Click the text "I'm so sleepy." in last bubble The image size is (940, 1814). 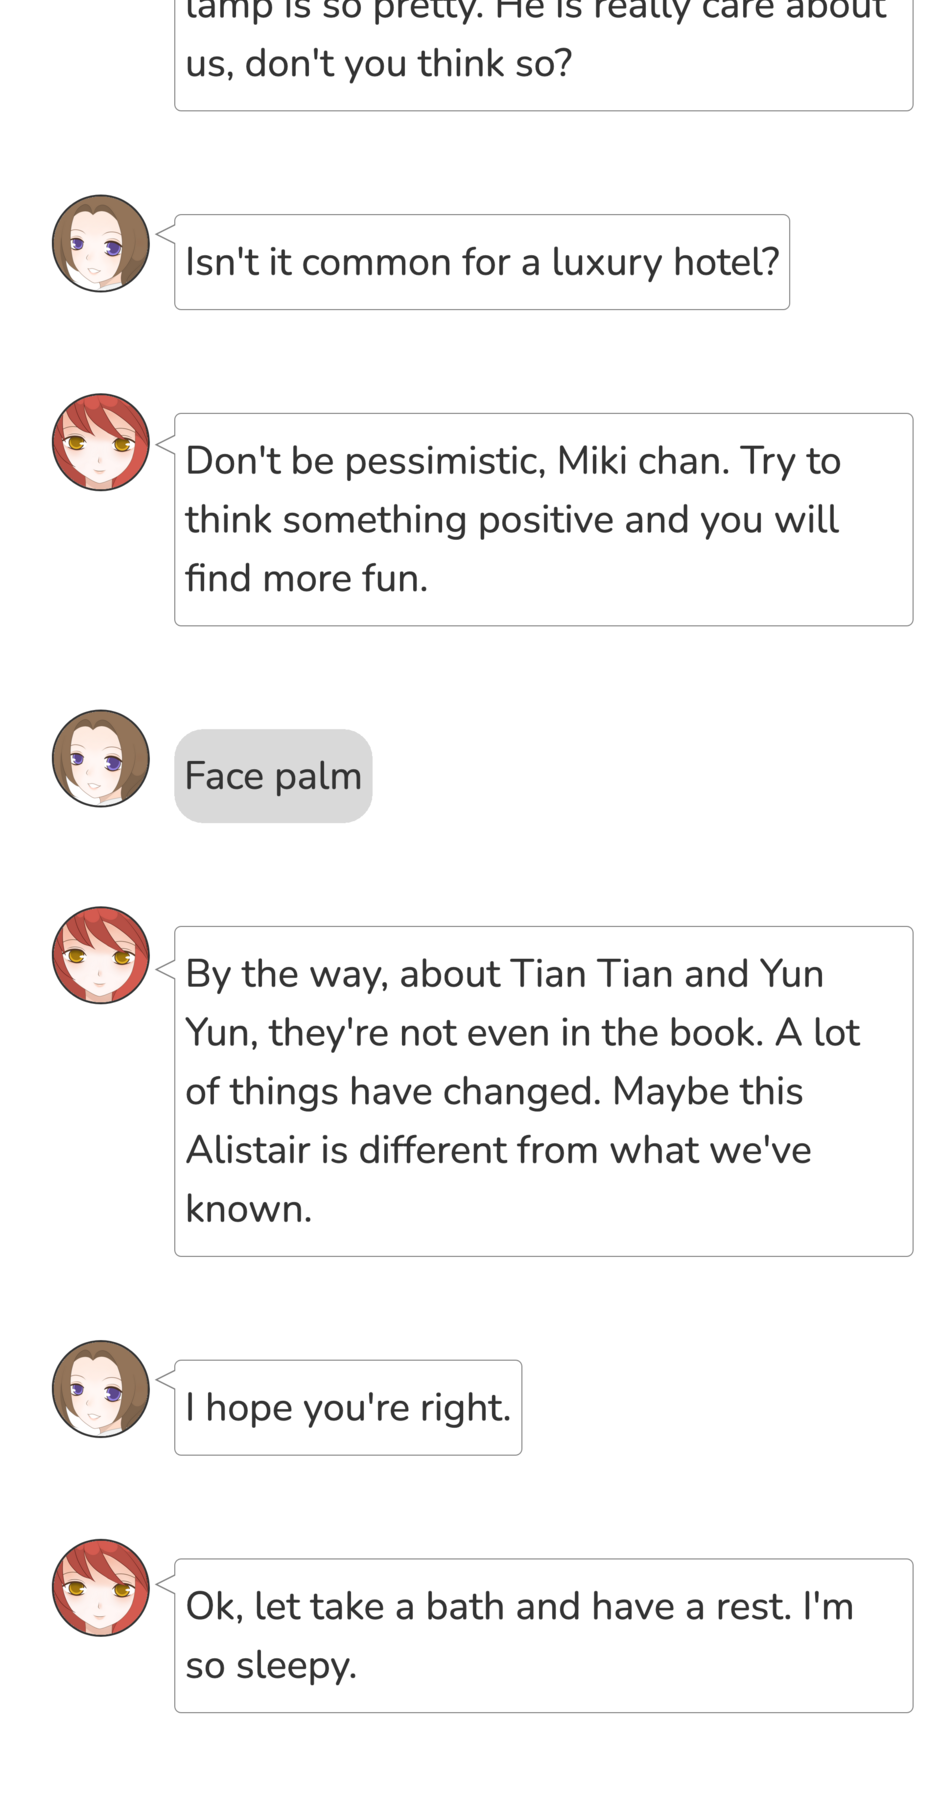tap(520, 1636)
